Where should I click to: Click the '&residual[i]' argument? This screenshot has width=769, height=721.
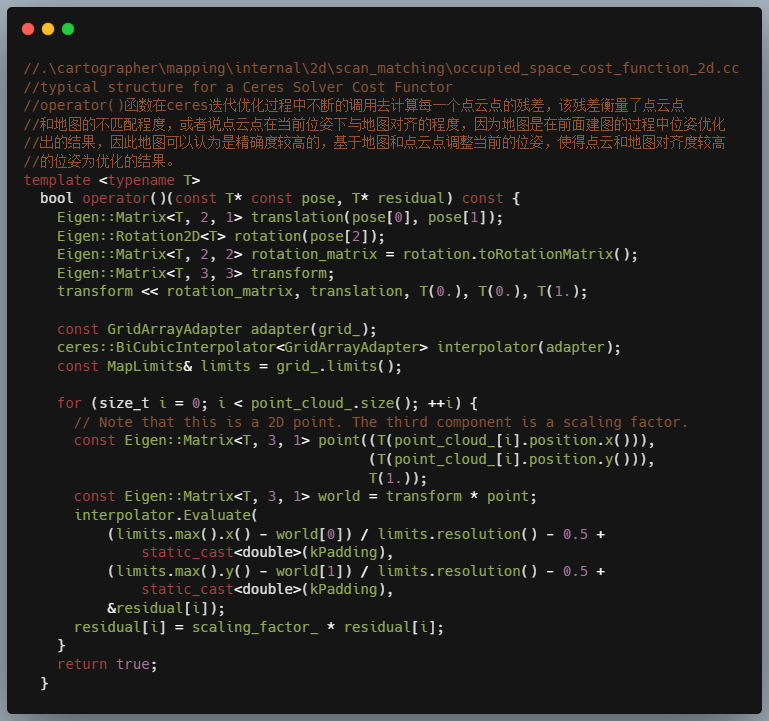(x=166, y=608)
